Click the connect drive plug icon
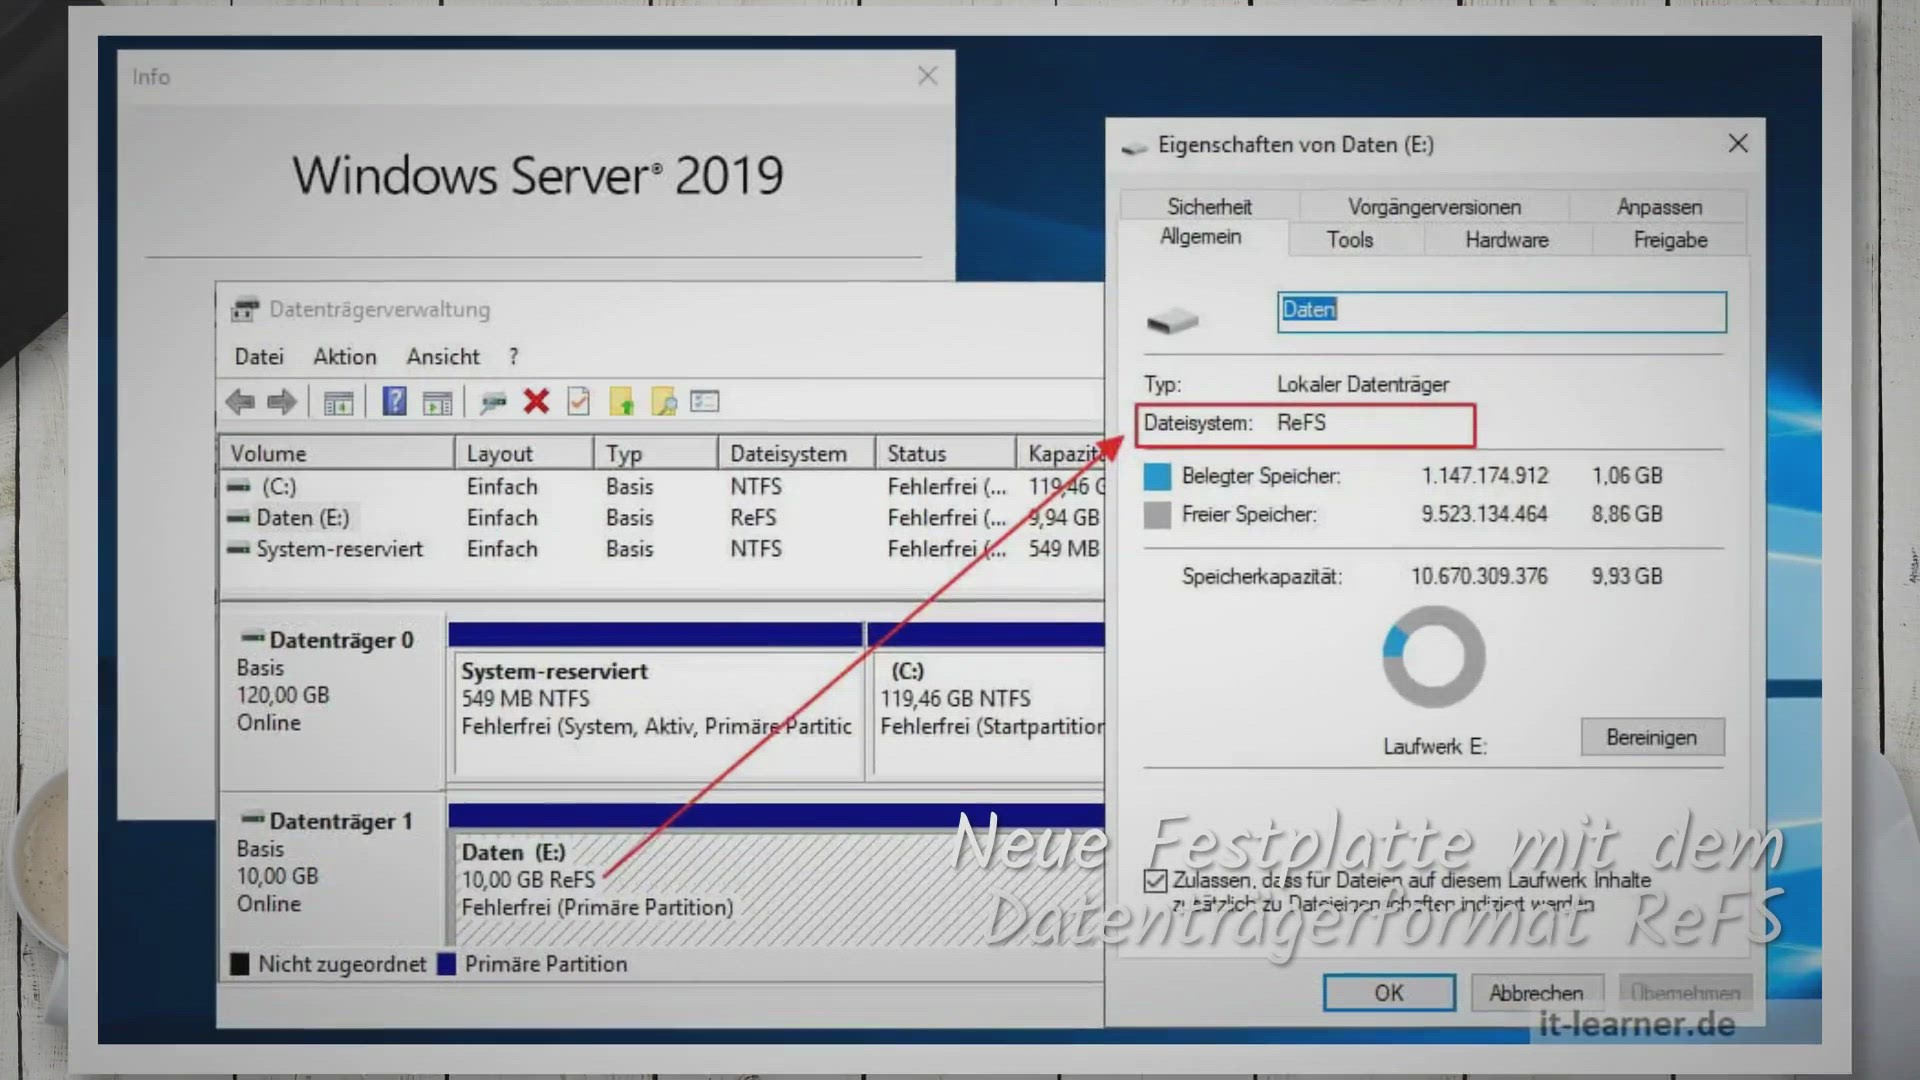This screenshot has height=1080, width=1920. [x=493, y=402]
